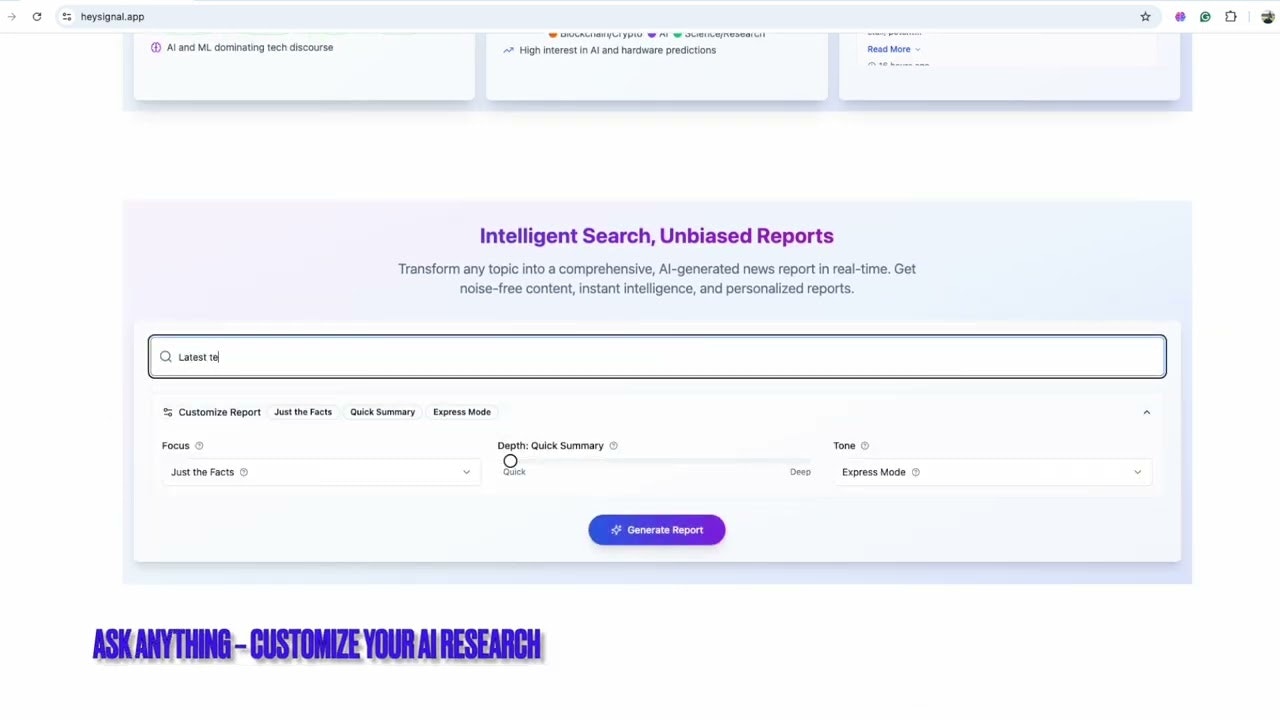Click the brain icon by AI and ML discourse

click(x=156, y=47)
